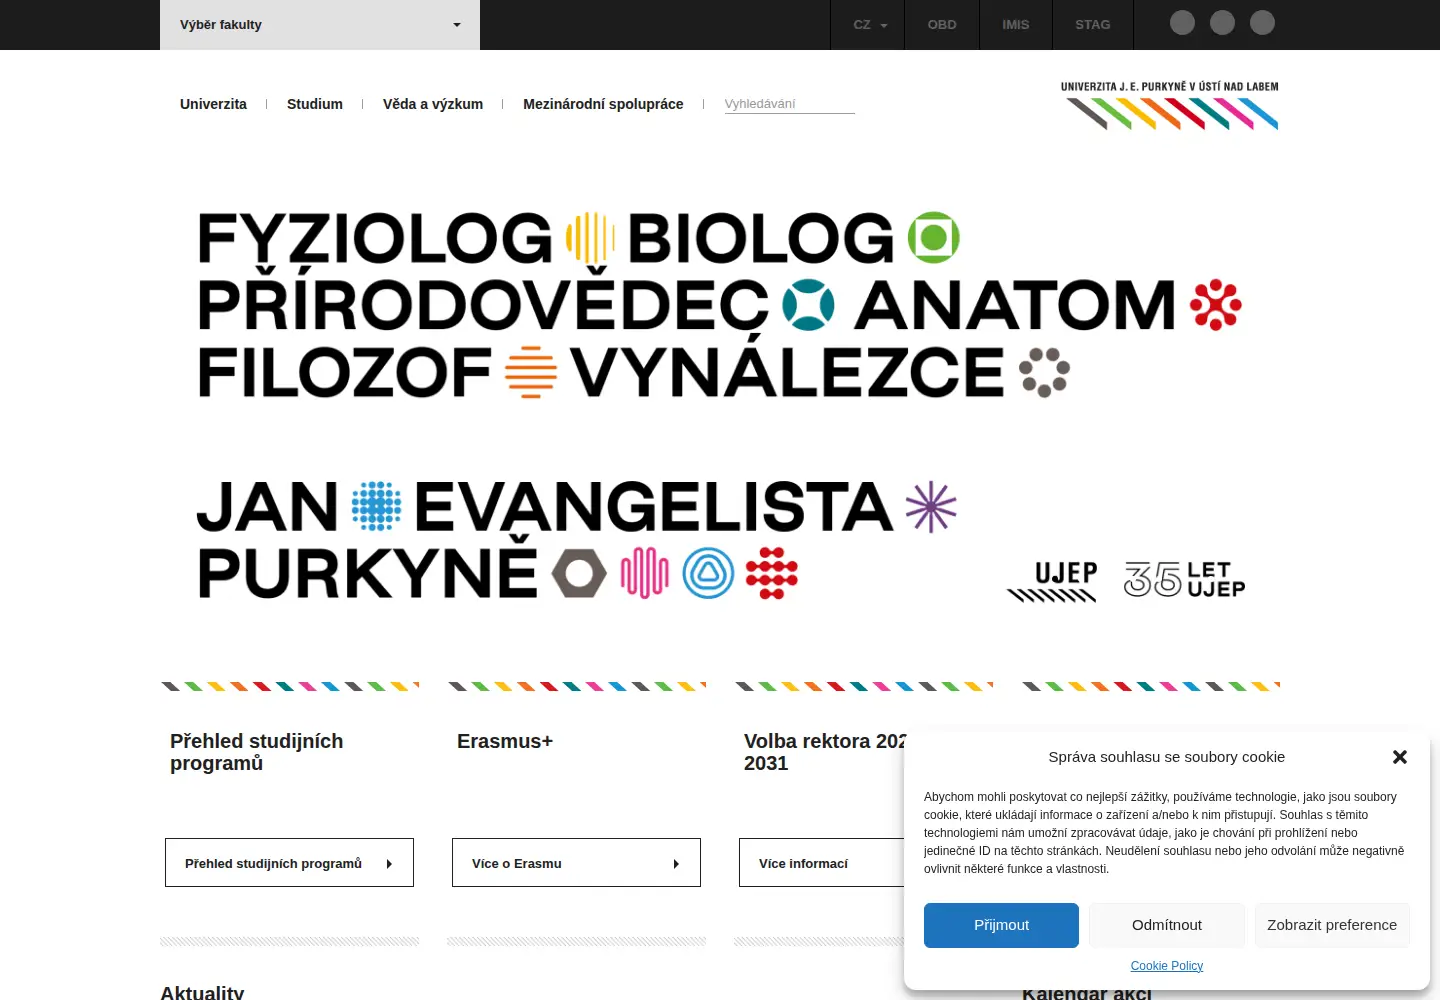Click Zobrazit preference in cookie dialog
Viewport: 1440px width, 1000px height.
1332,925
